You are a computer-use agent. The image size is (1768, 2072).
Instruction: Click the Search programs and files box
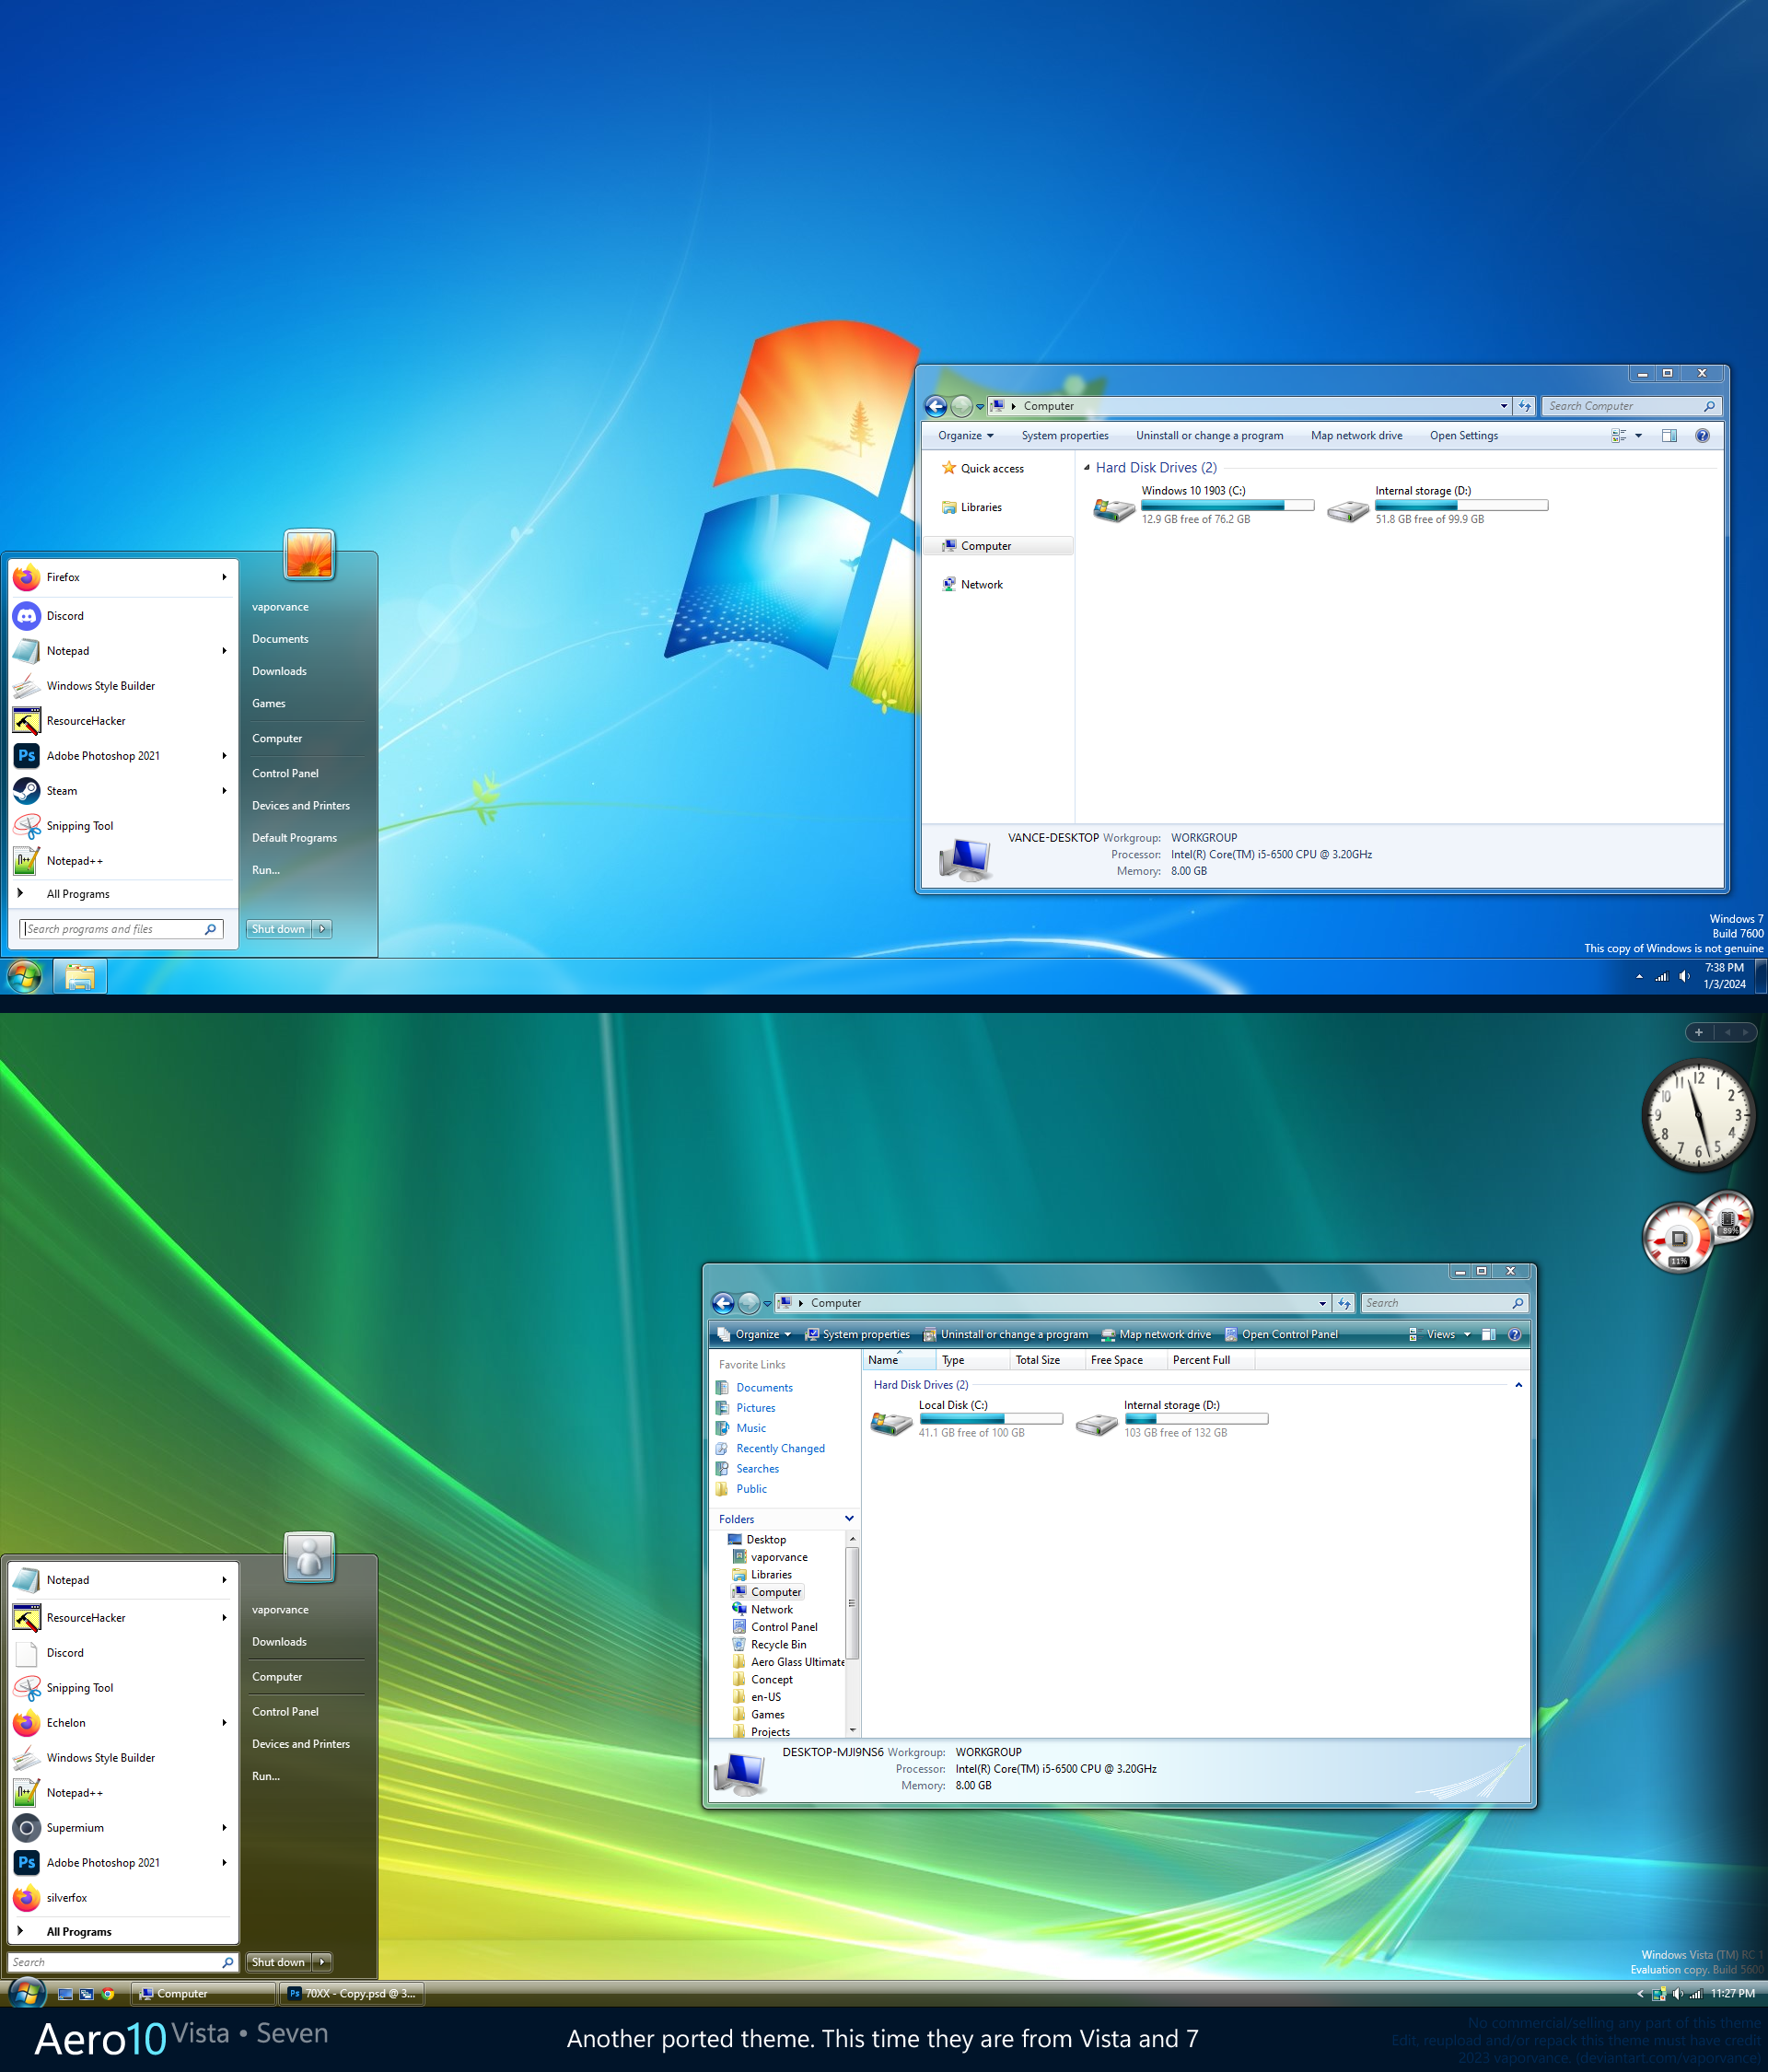click(112, 929)
